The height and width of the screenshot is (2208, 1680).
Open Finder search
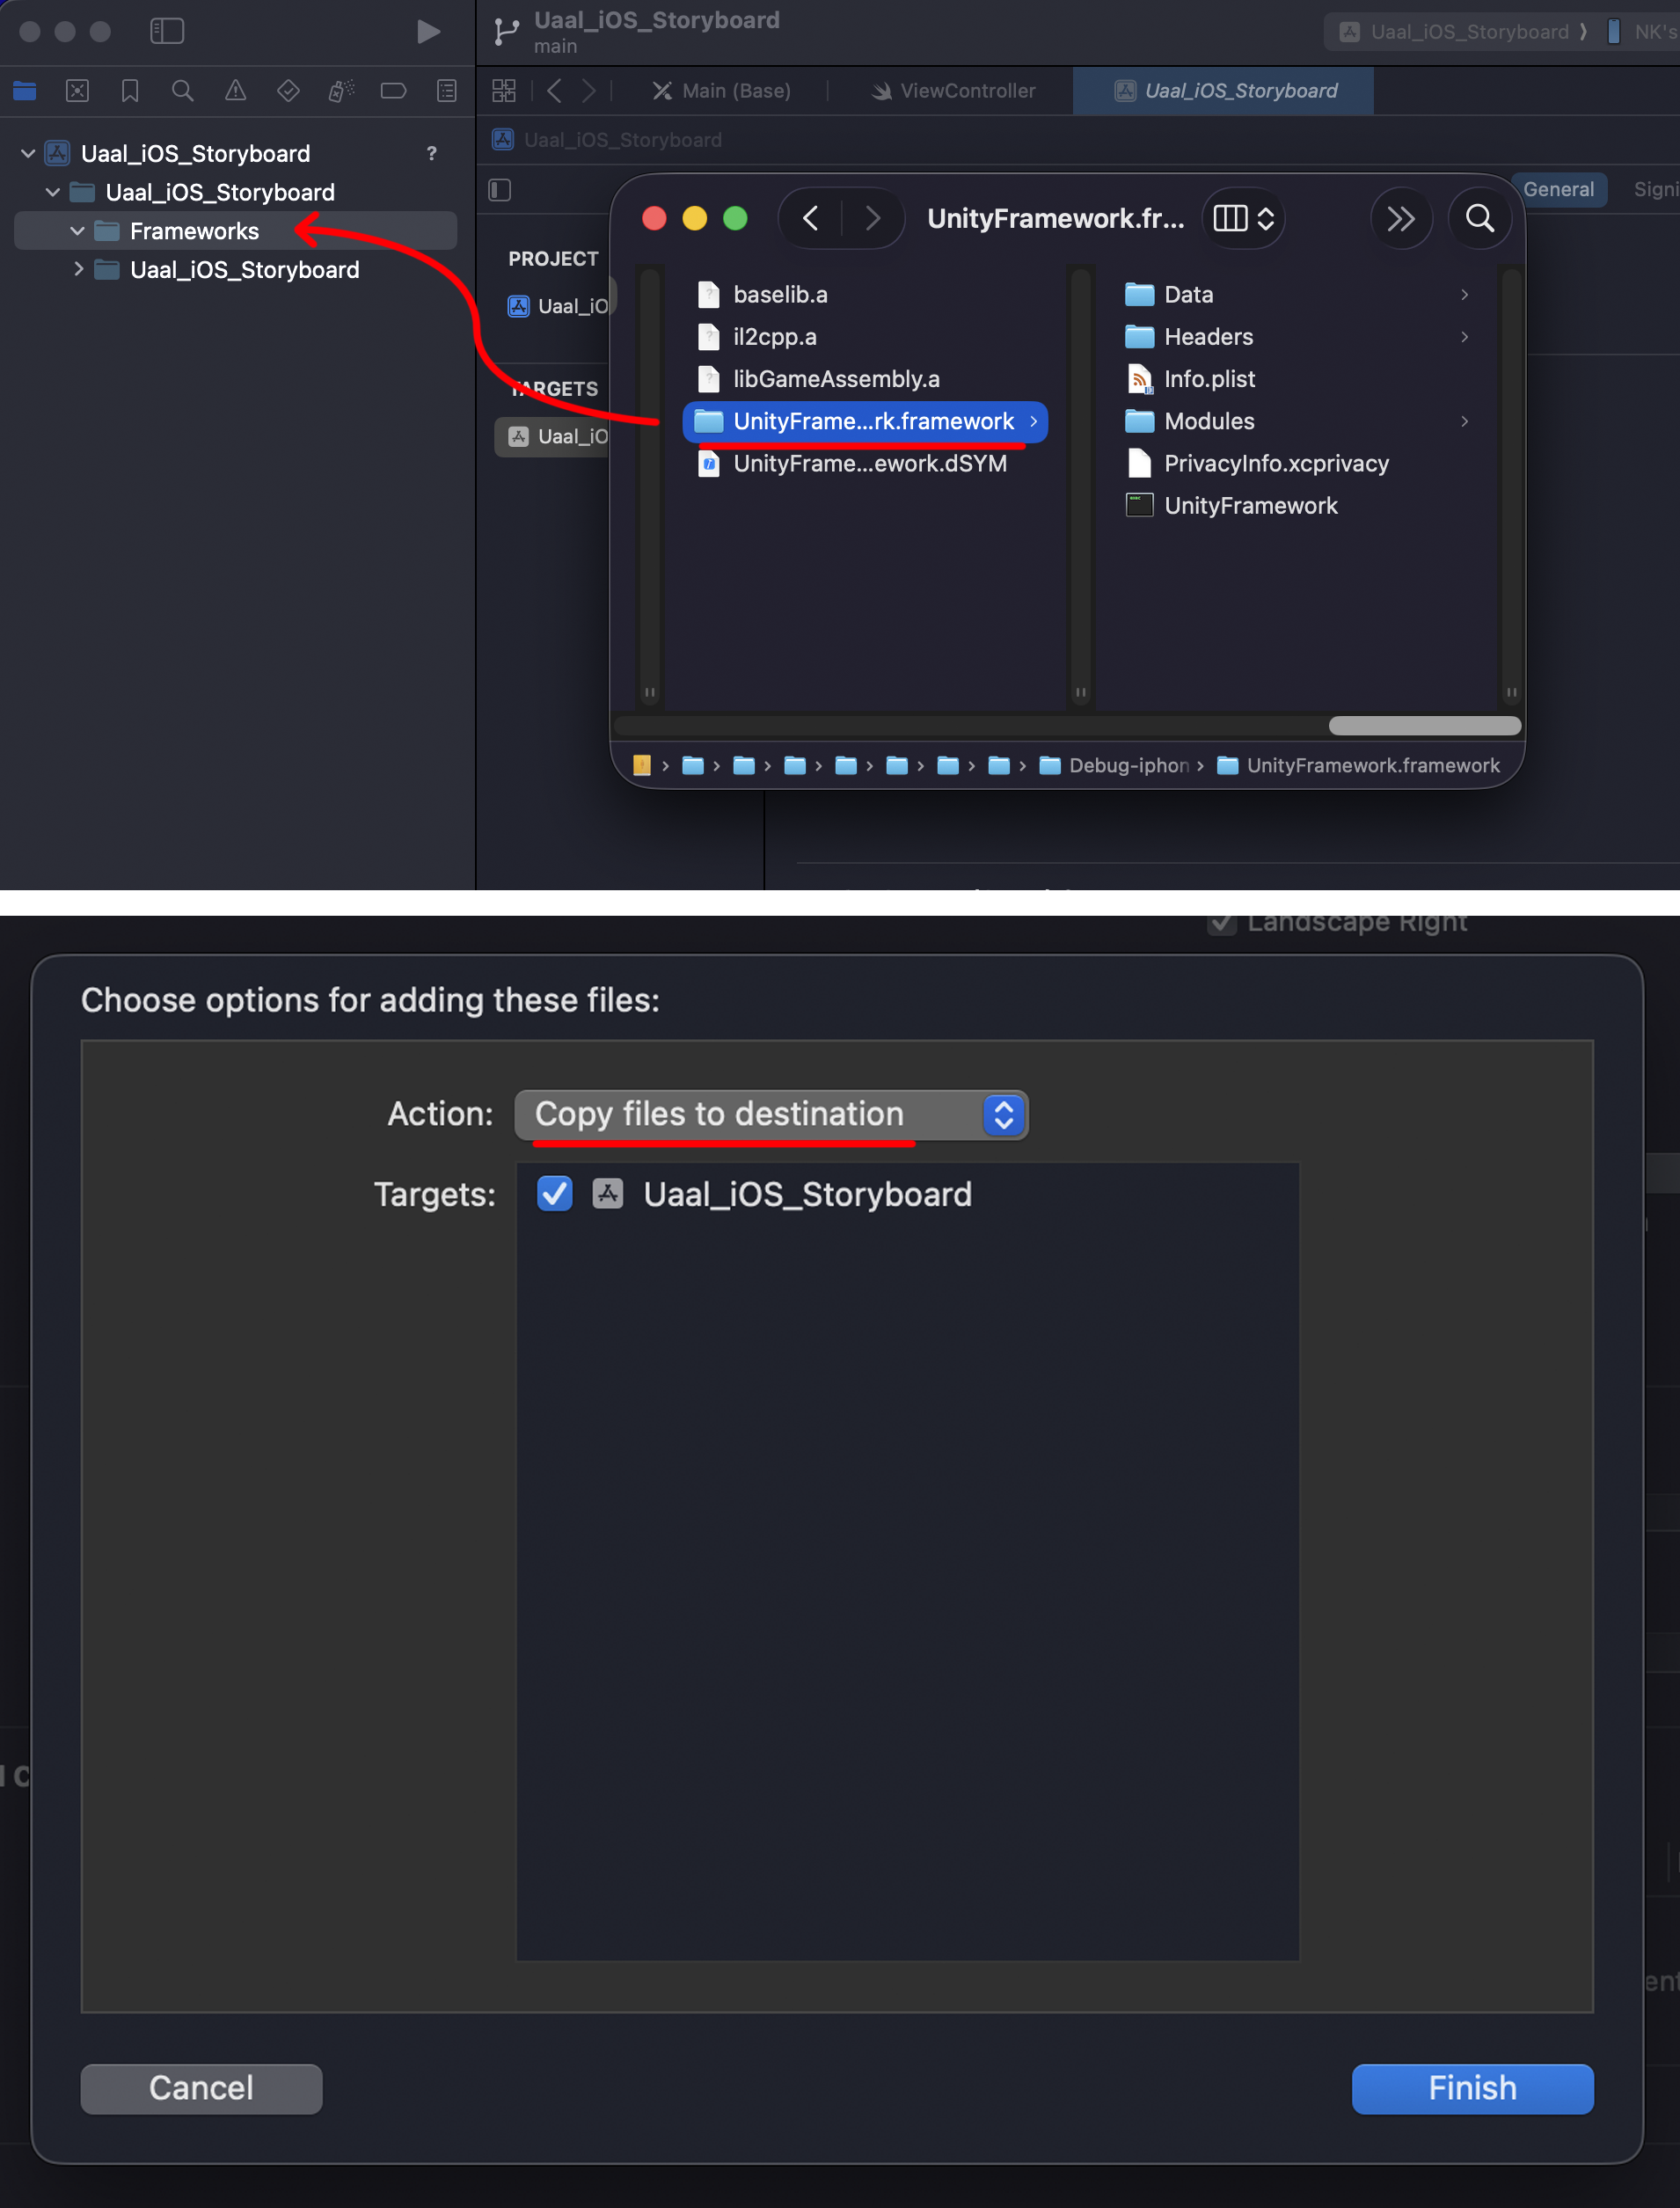[1479, 218]
